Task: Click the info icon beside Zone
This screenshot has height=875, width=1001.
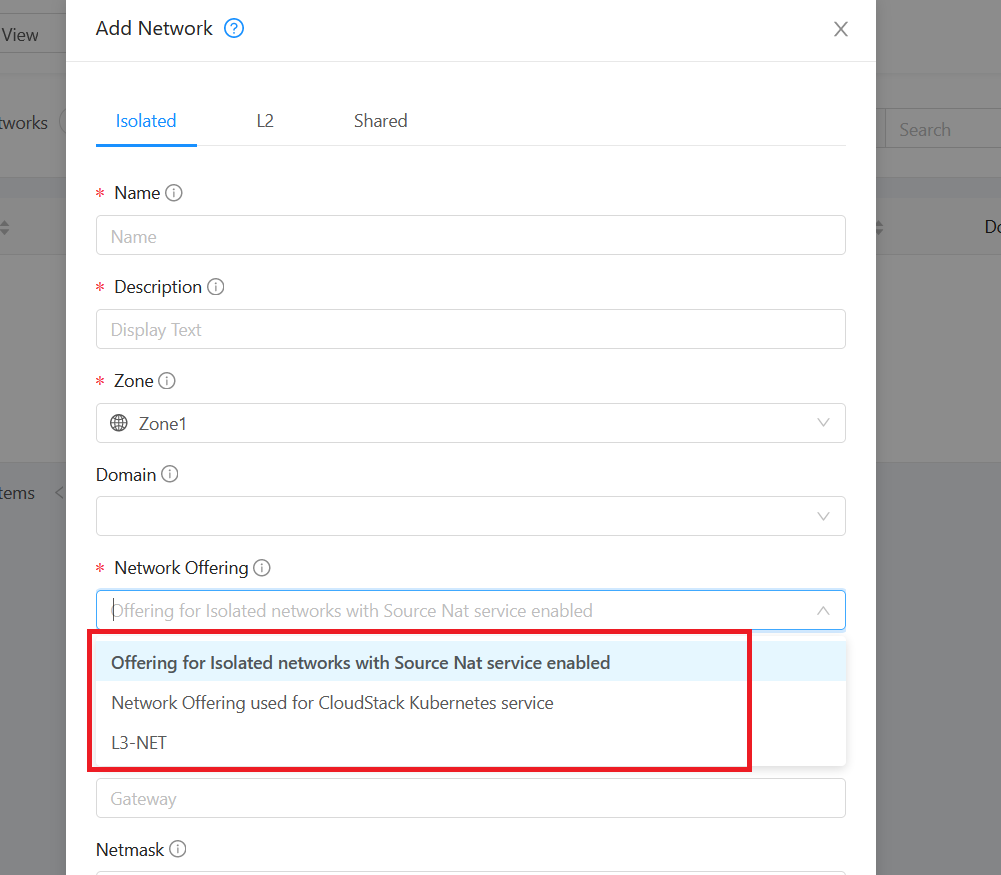Action: pos(166,380)
